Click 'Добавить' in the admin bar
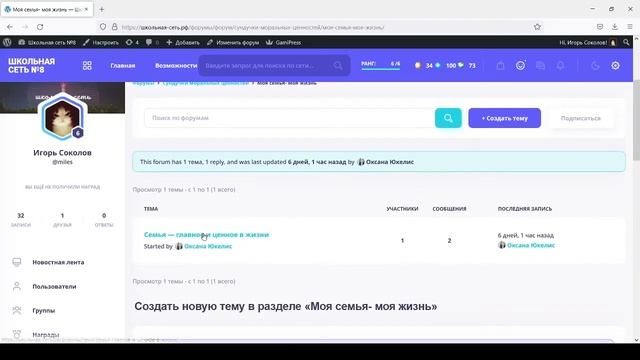640x360 pixels. tap(183, 42)
